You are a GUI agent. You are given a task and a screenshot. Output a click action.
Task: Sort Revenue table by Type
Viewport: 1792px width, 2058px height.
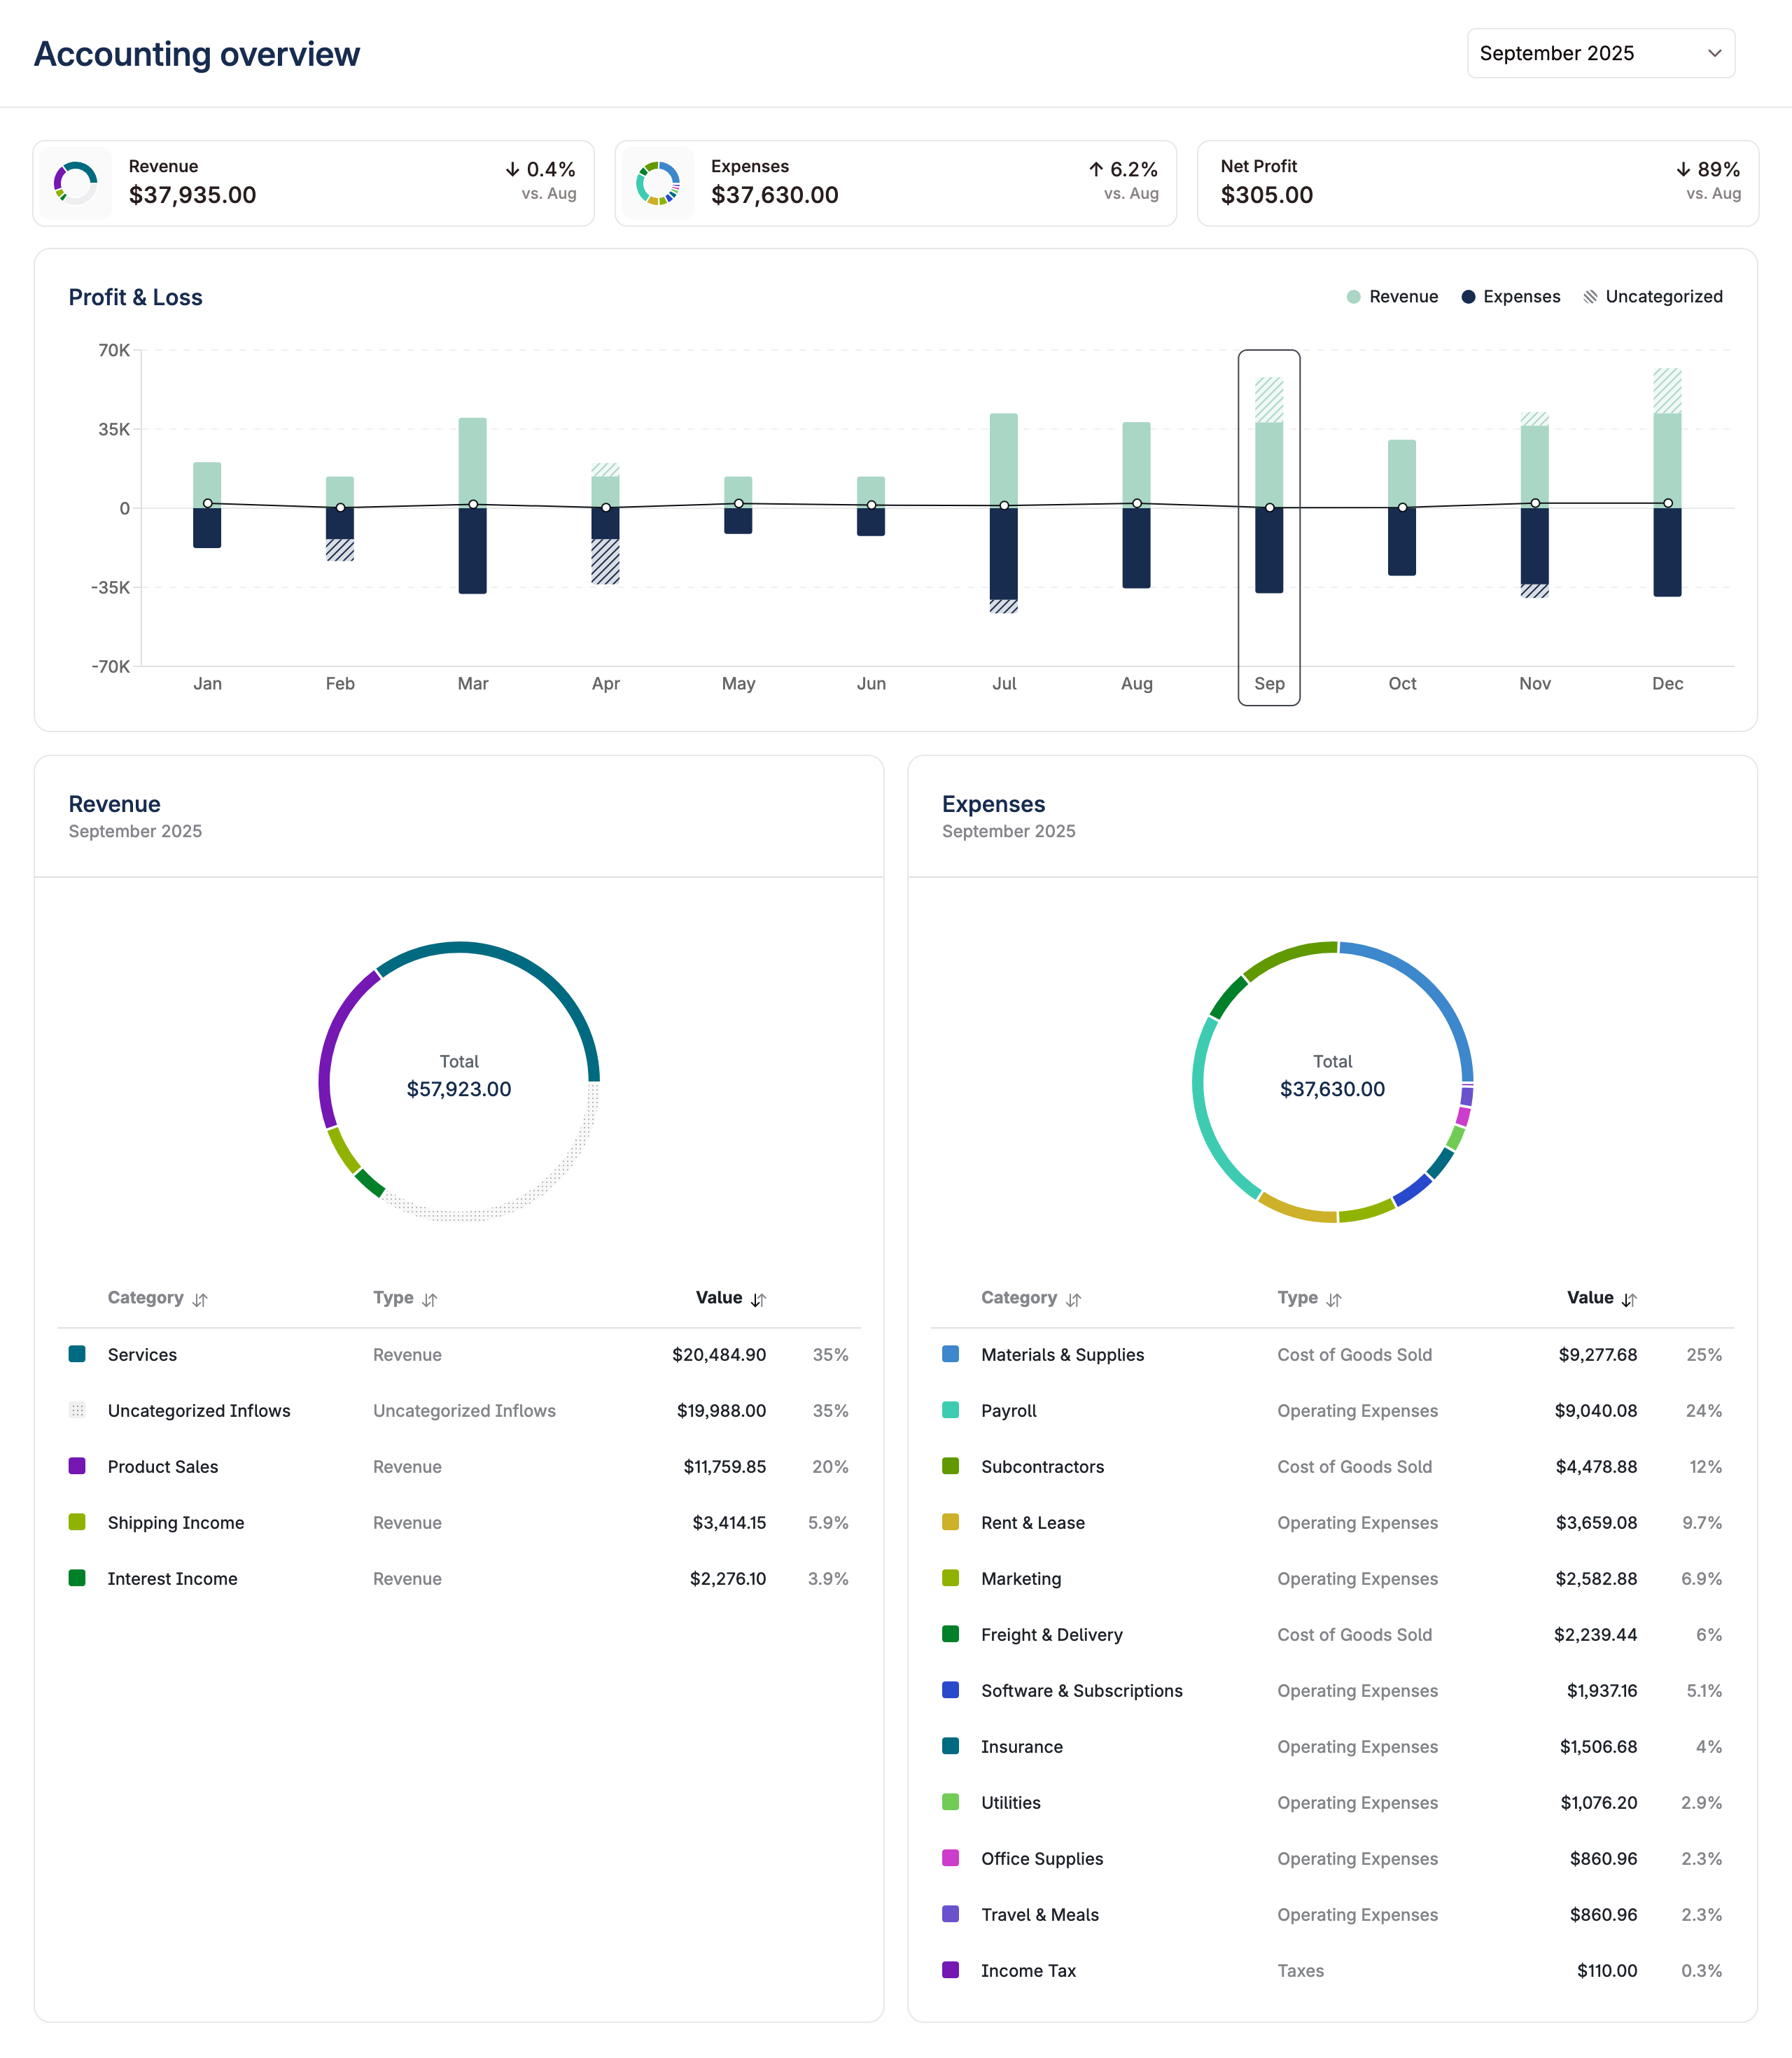pyautogui.click(x=405, y=1298)
